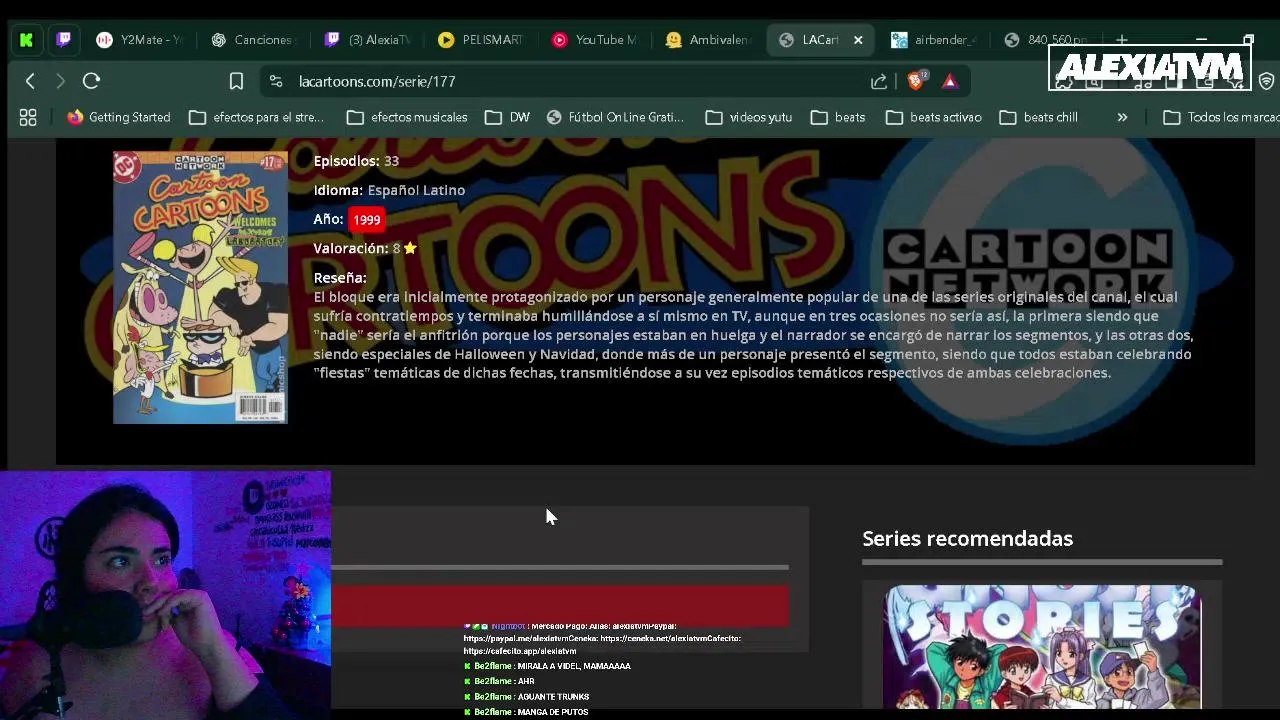
Task: Reload the current page
Action: pos(91,81)
